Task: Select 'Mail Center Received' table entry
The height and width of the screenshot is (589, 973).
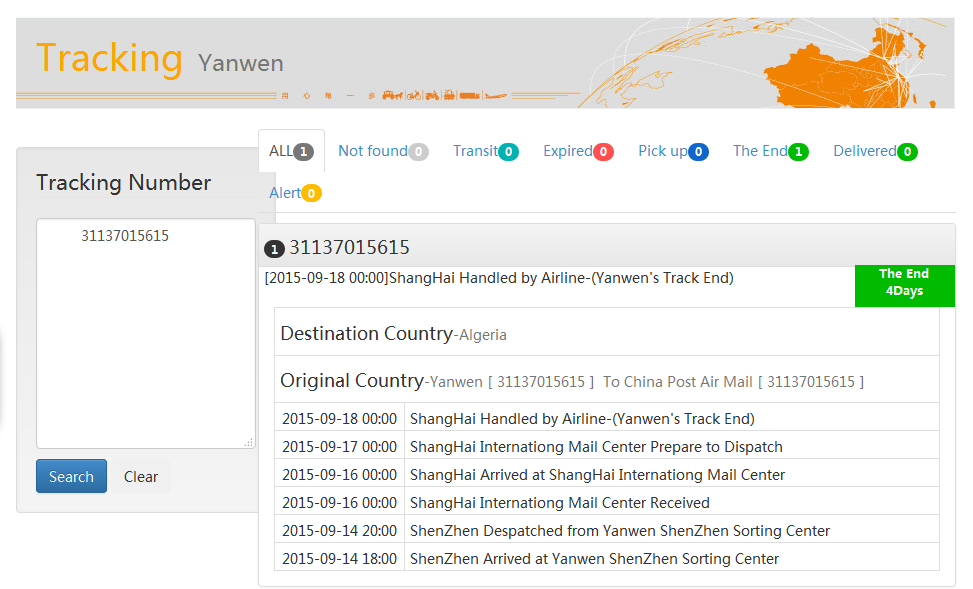Action: click(x=672, y=503)
